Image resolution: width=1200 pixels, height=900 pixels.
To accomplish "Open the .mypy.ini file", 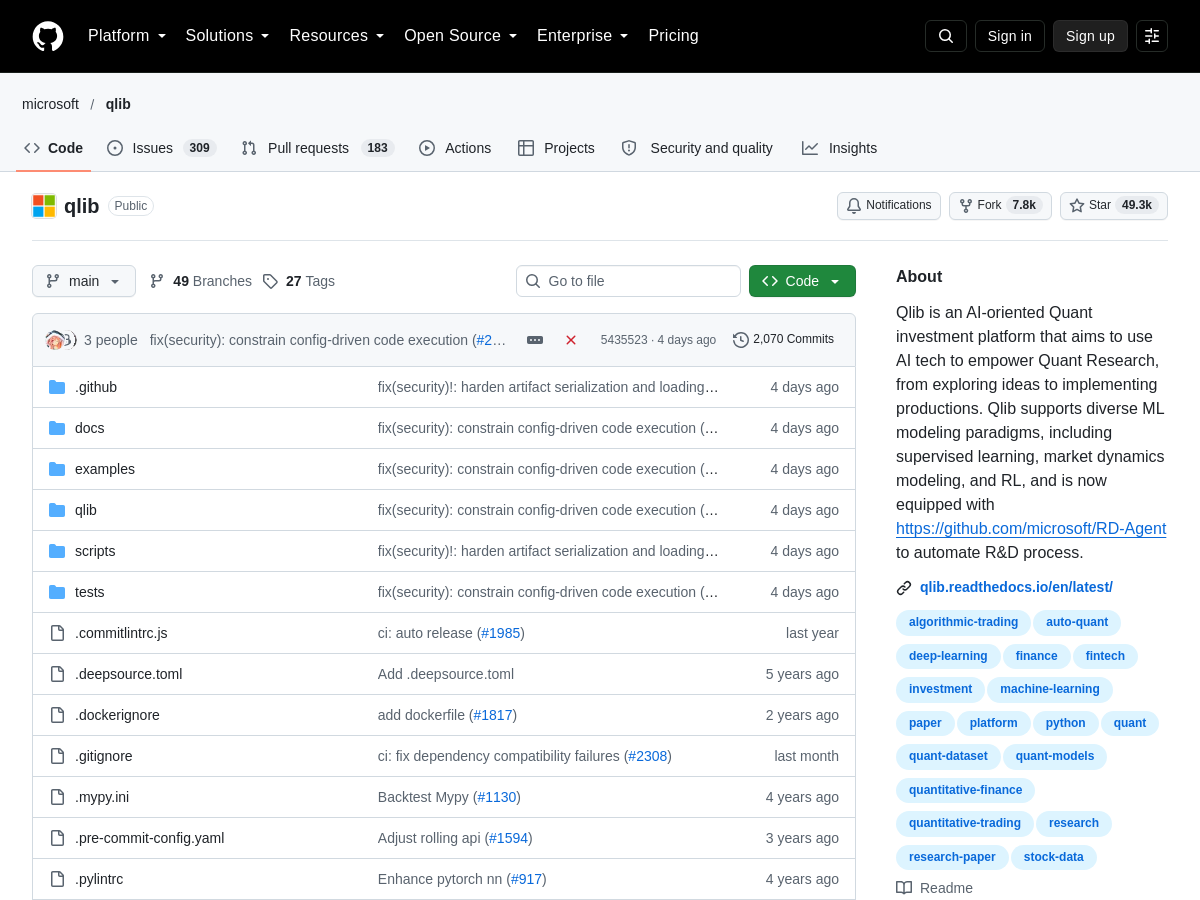I will point(102,797).
